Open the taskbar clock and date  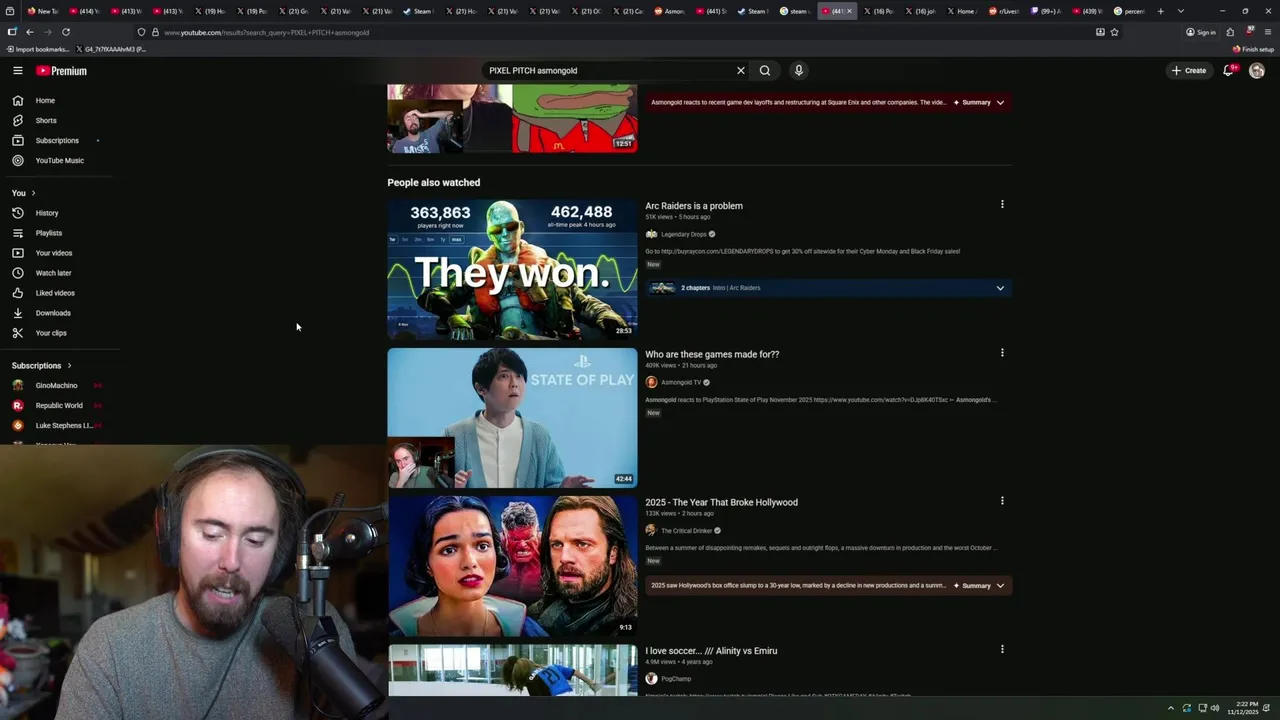[x=1245, y=708]
